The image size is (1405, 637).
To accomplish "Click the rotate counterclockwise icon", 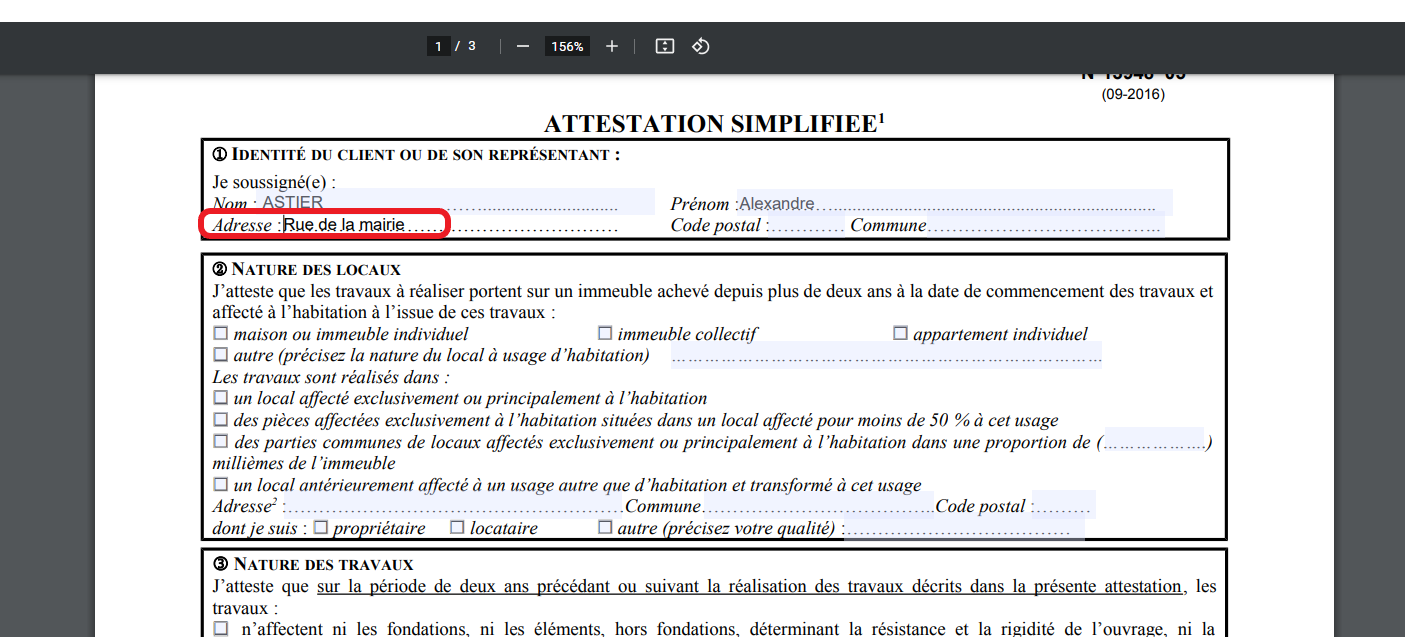I will click(x=701, y=46).
